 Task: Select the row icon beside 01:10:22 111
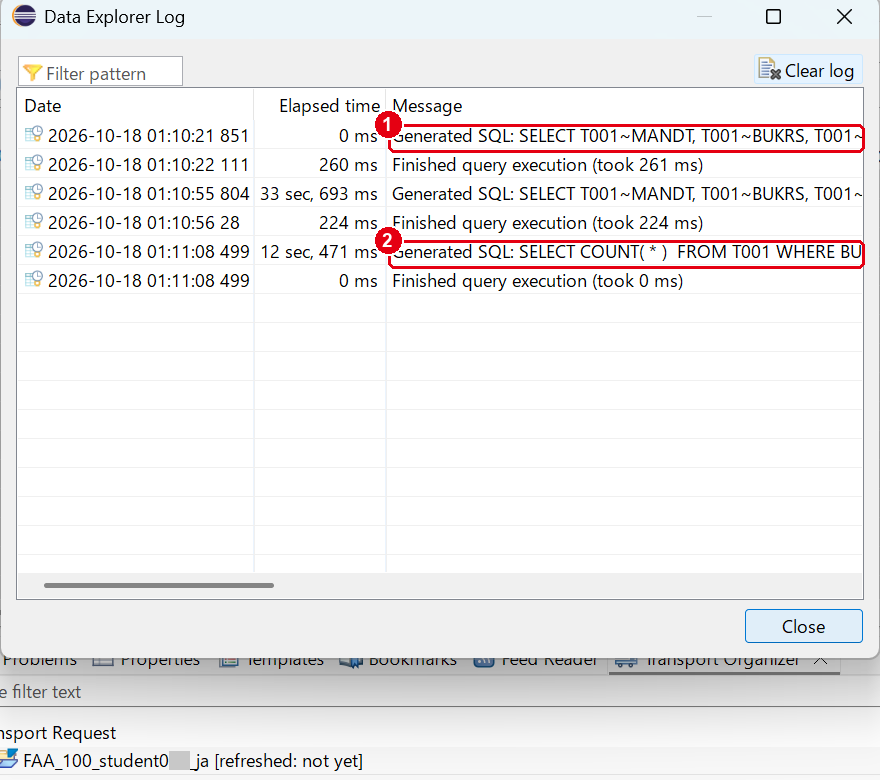coord(34,164)
